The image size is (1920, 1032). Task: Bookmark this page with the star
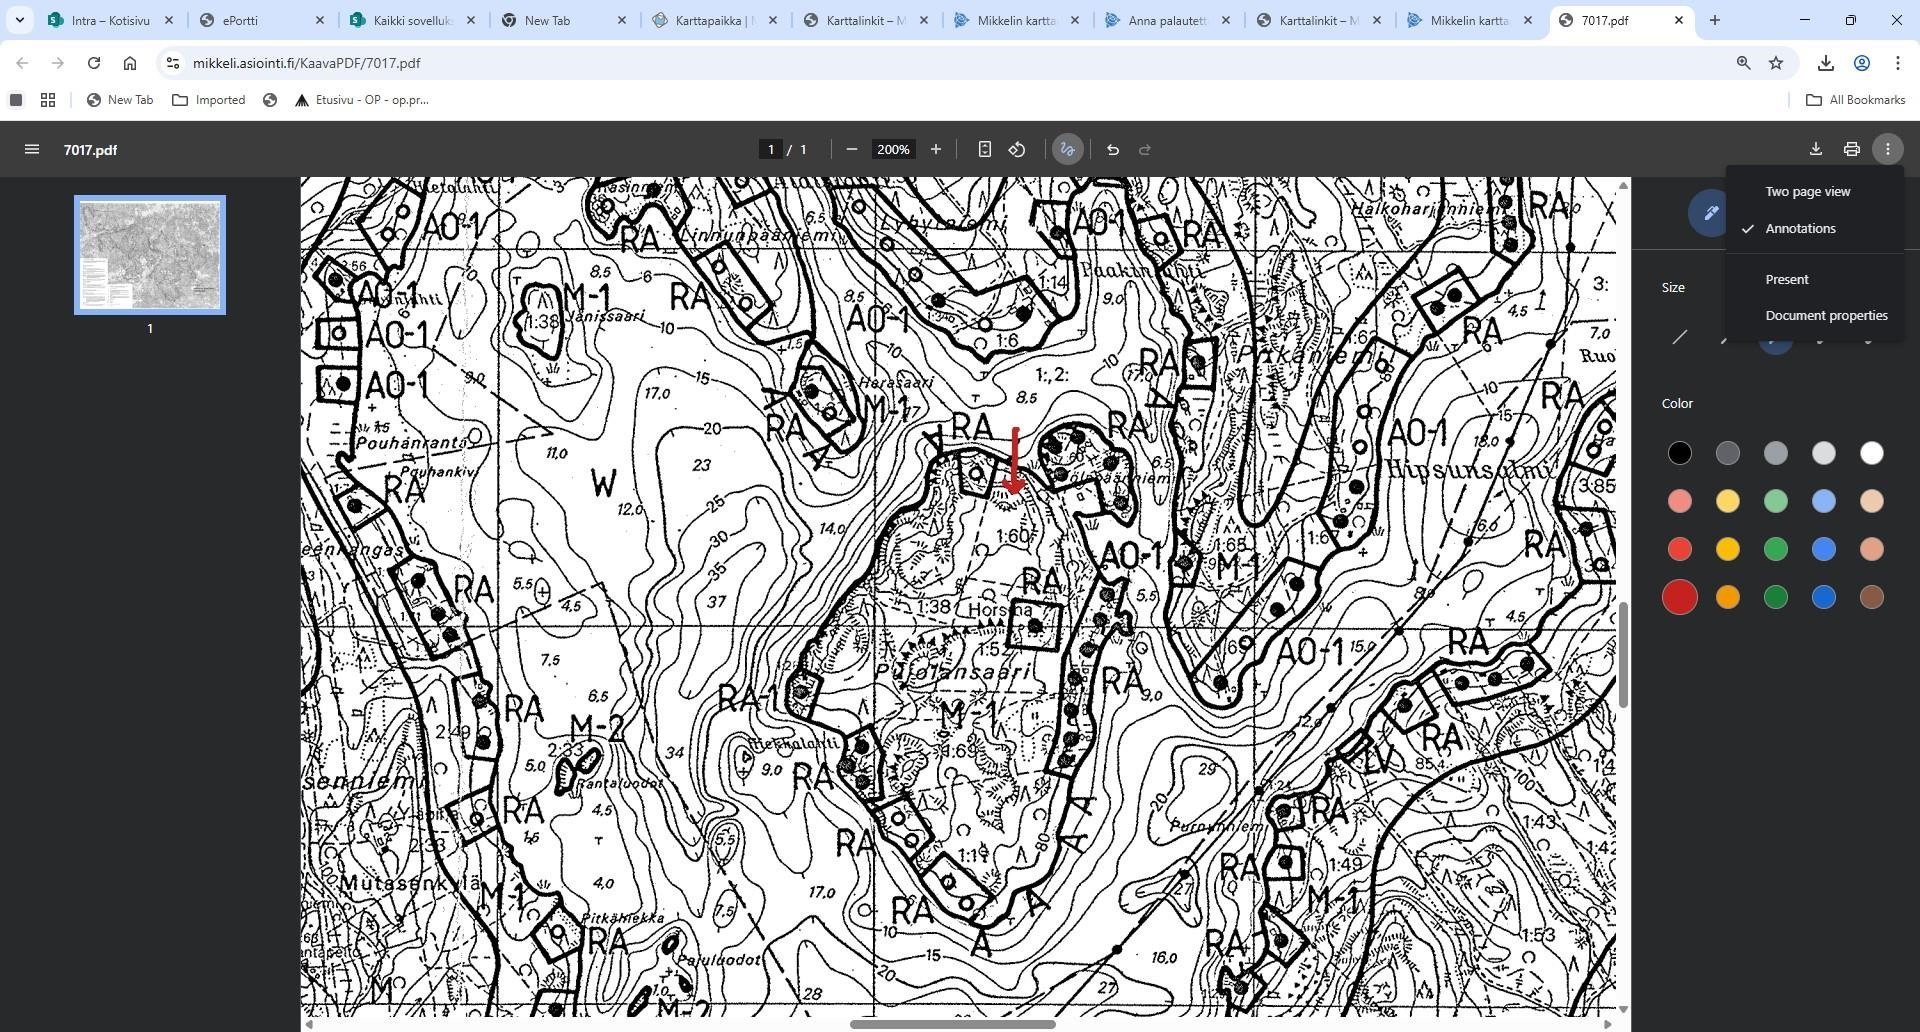[x=1776, y=63]
